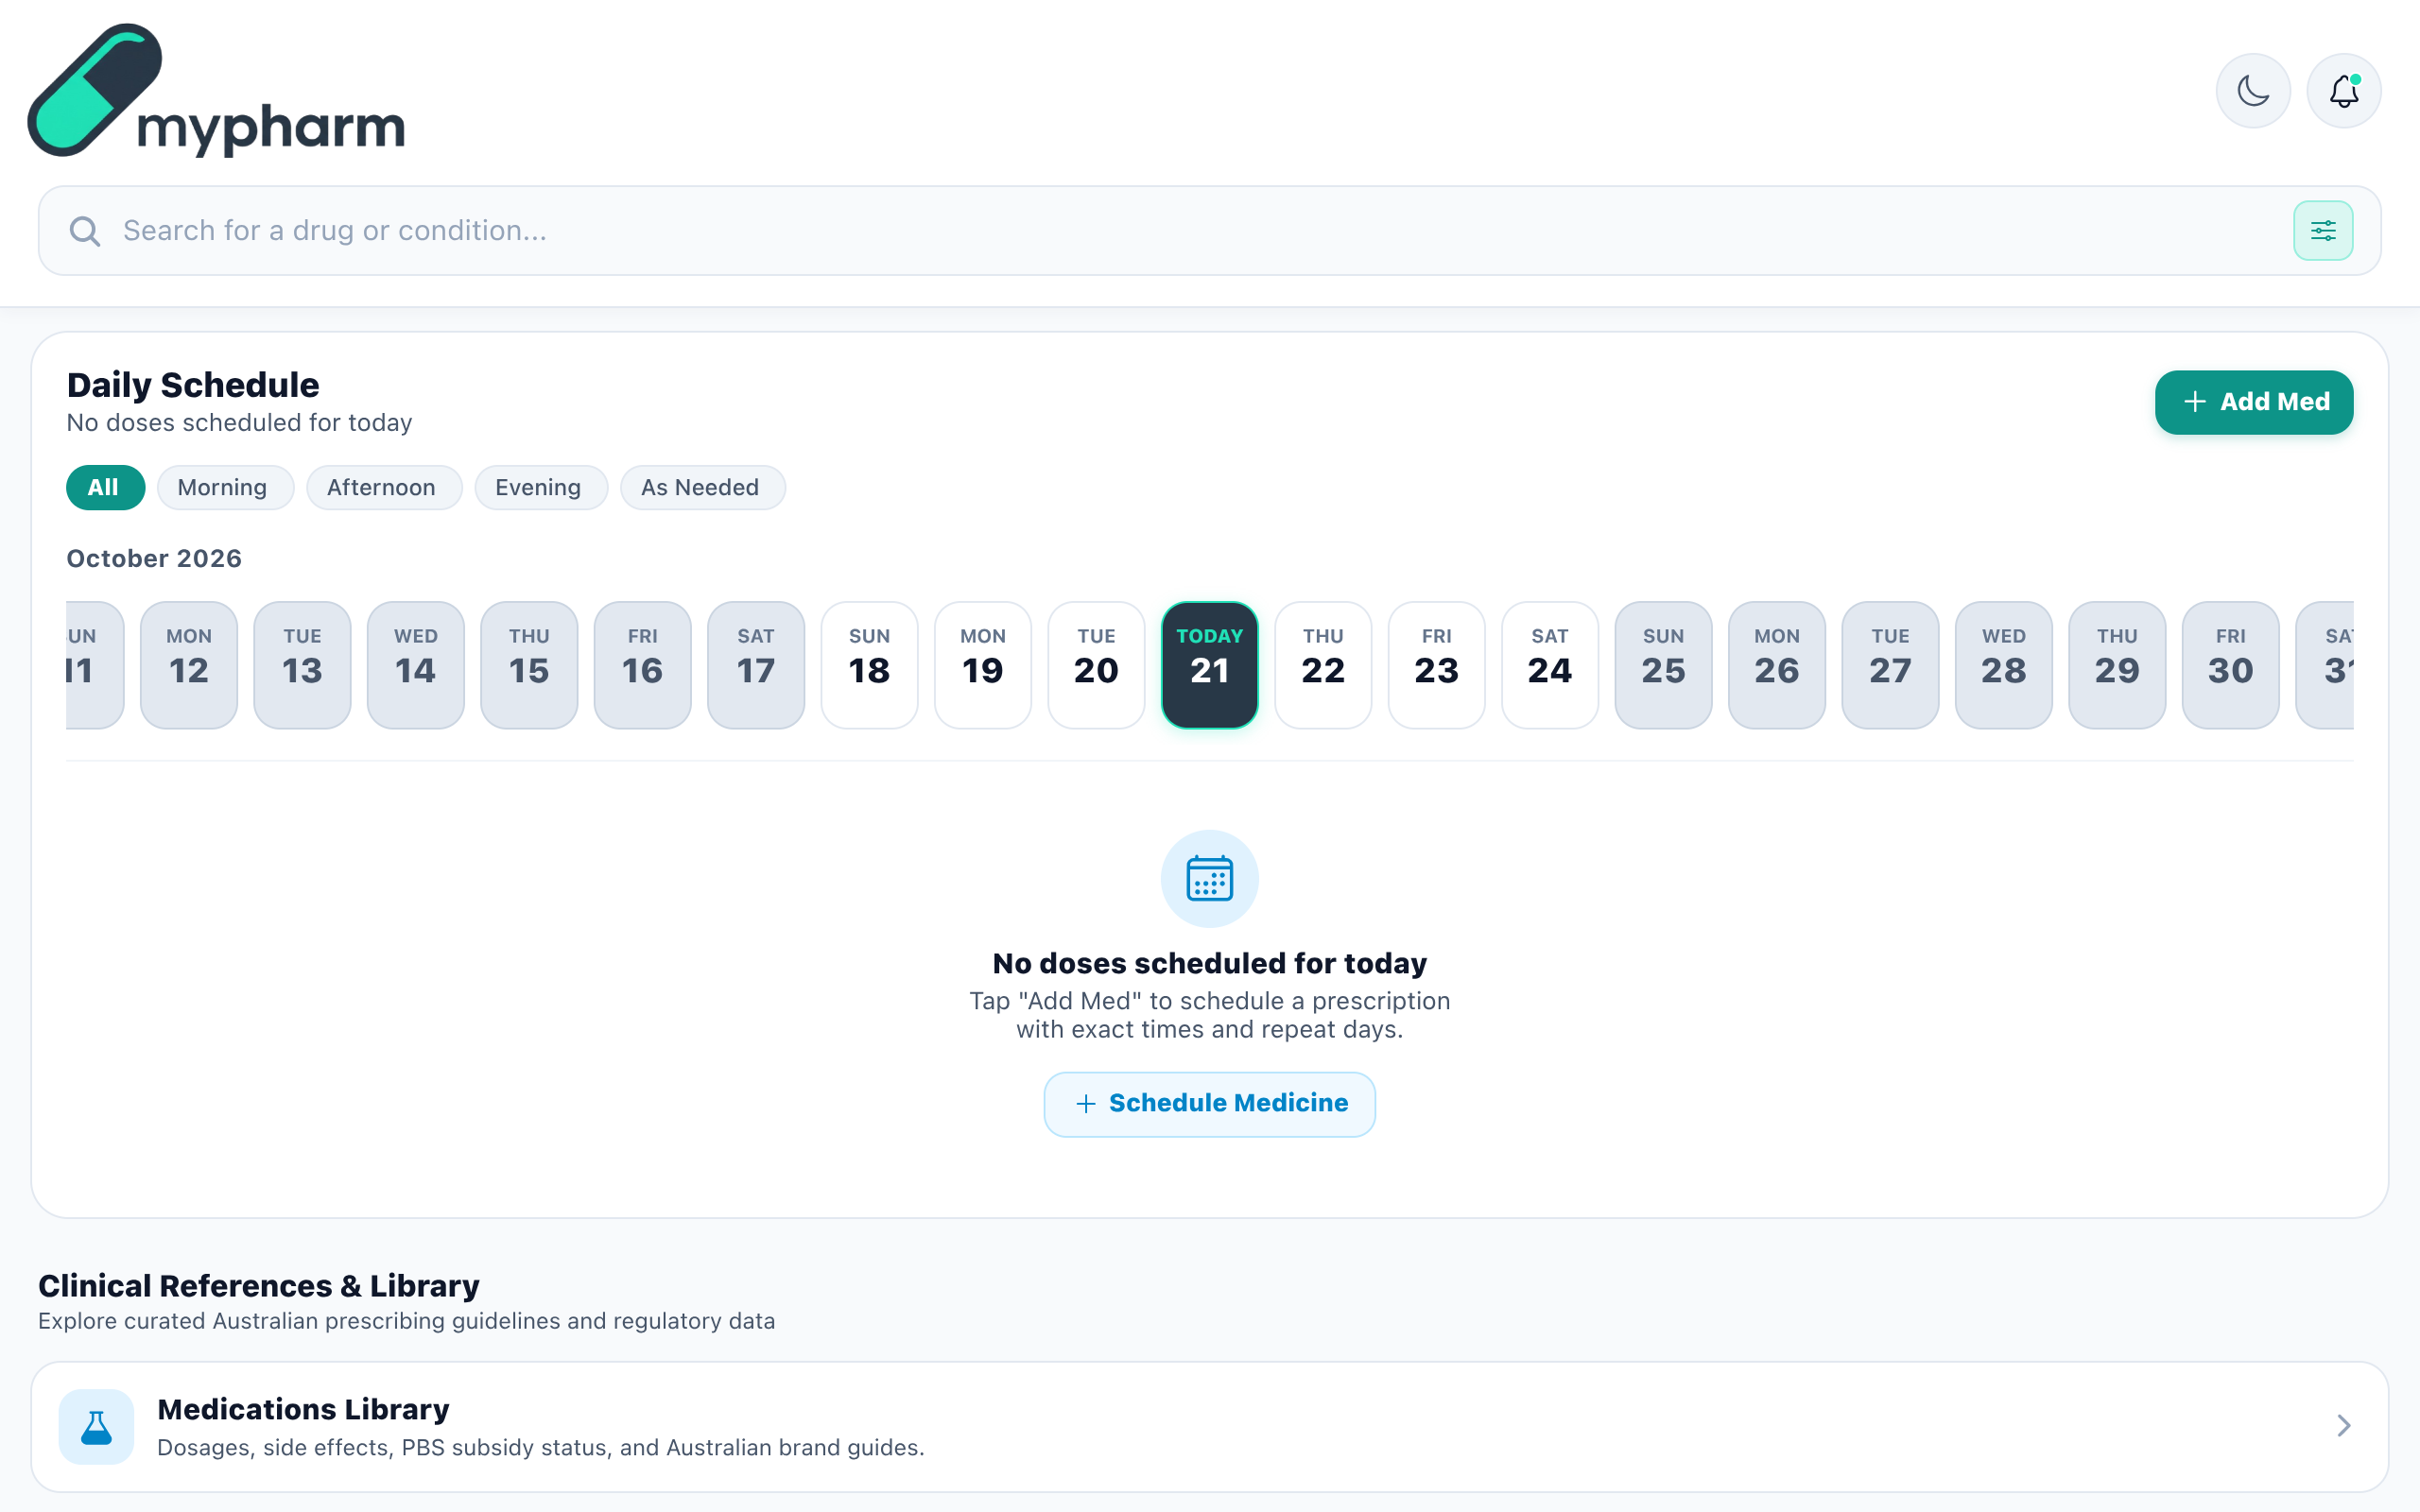The width and height of the screenshot is (2420, 1512).
Task: Click the calendar icon in empty state
Action: pos(1209,878)
